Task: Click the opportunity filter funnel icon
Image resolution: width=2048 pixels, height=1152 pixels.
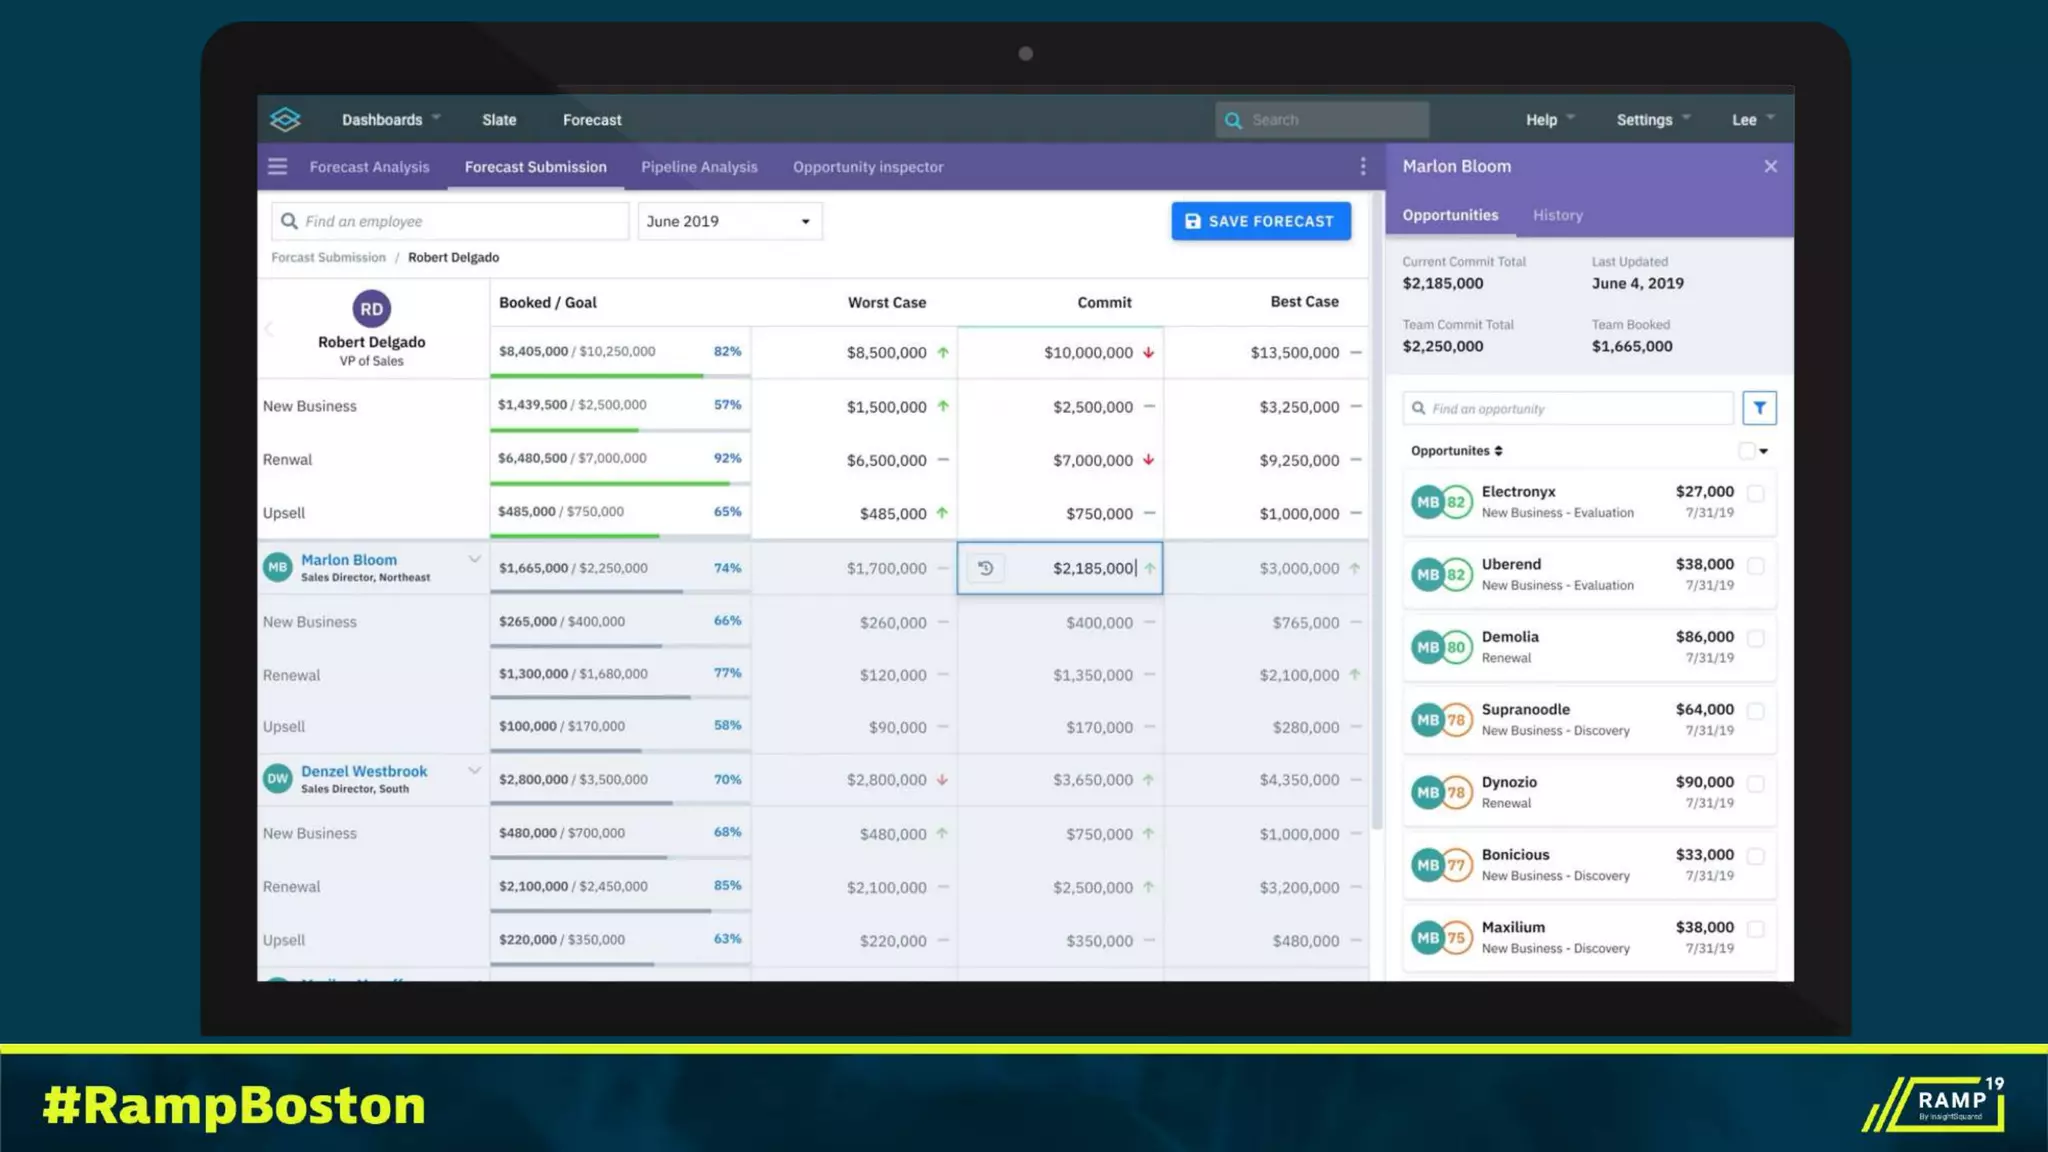Action: (1759, 408)
